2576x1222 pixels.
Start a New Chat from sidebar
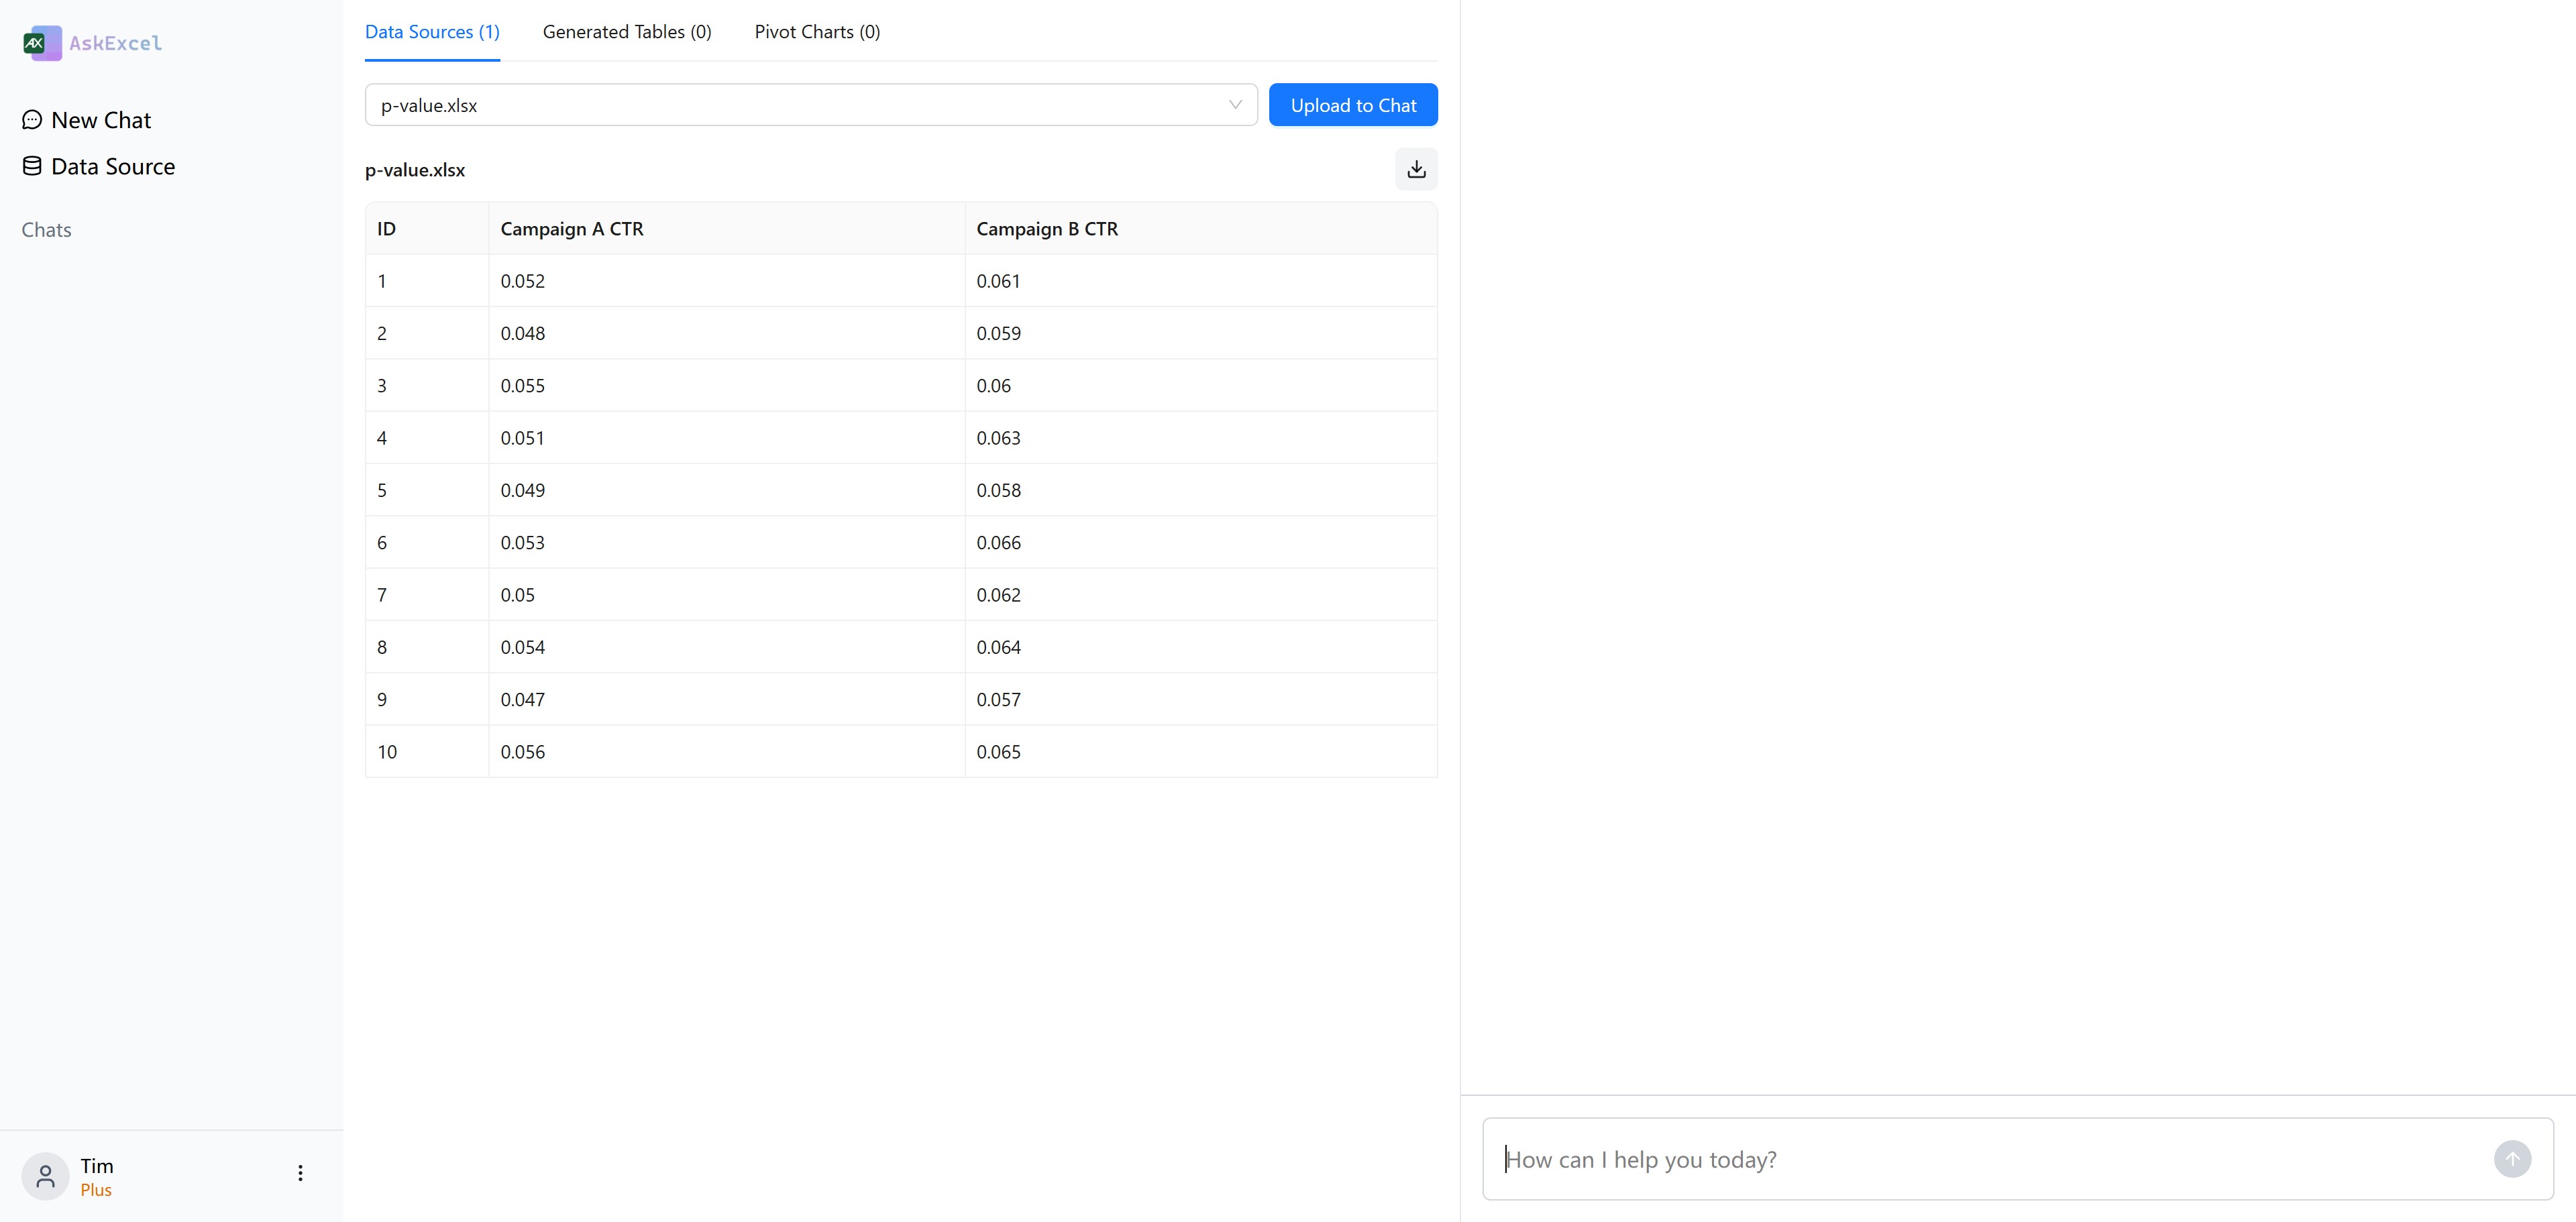[100, 120]
